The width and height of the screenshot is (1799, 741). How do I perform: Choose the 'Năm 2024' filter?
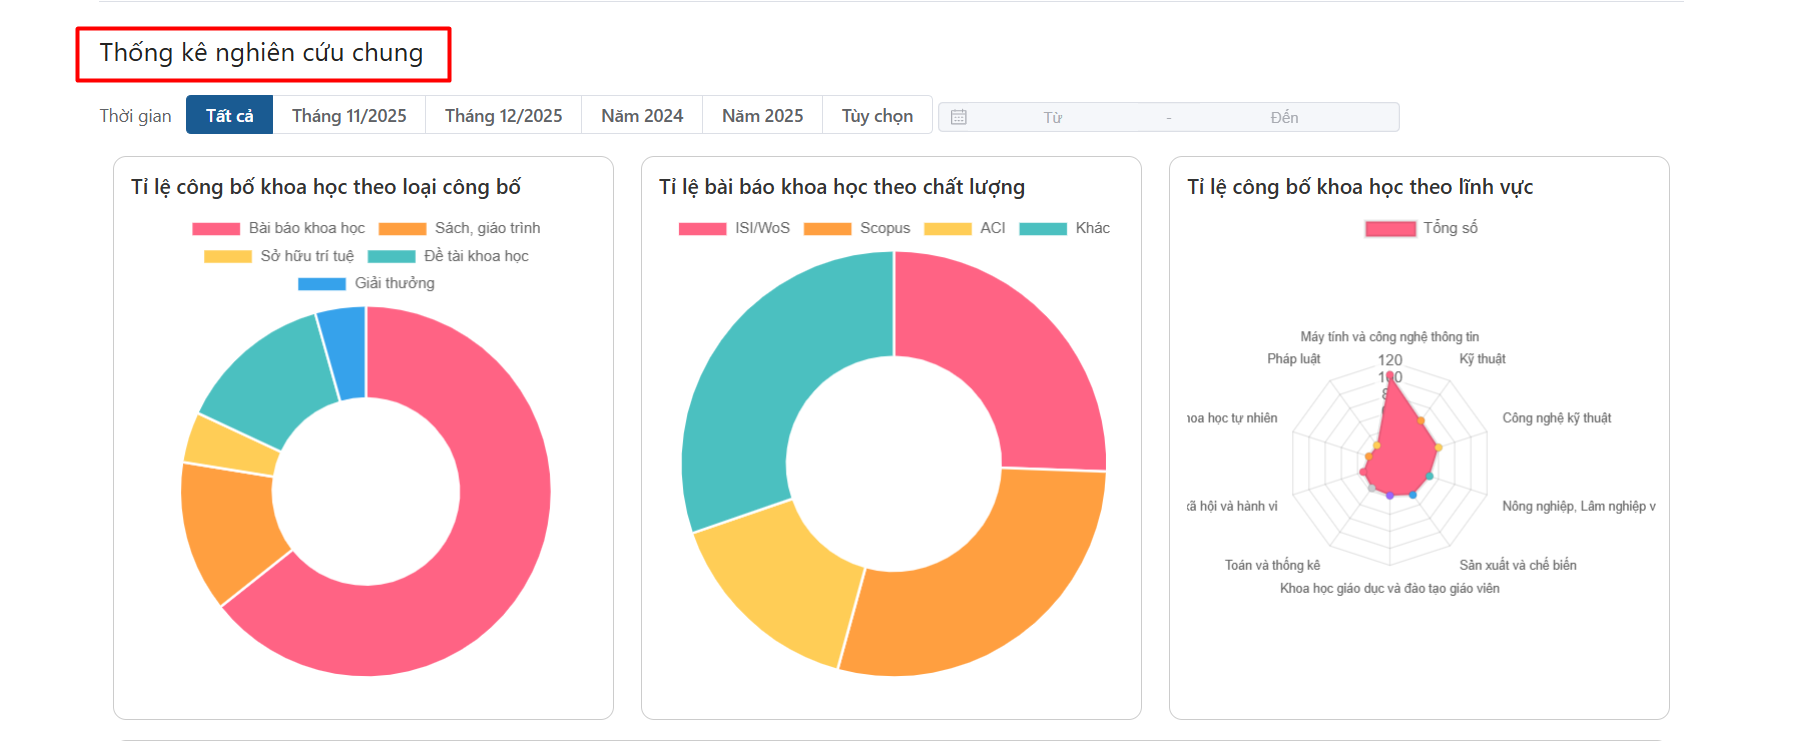[642, 116]
